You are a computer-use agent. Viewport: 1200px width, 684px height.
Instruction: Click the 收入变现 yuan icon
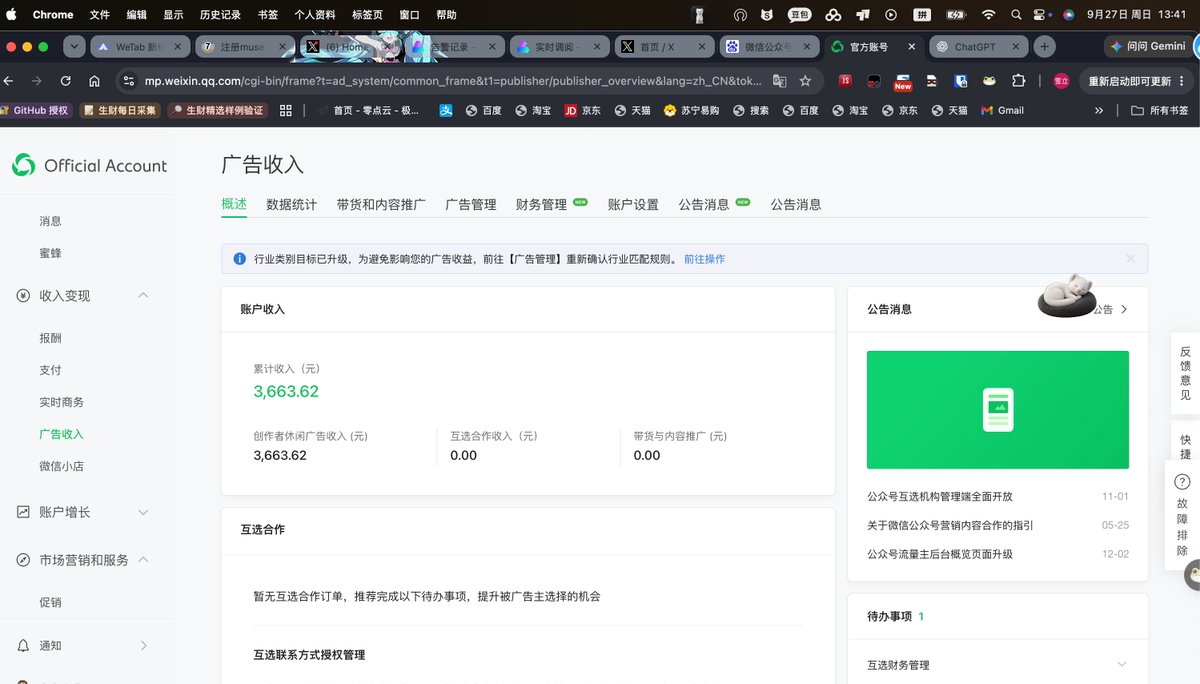(x=23, y=296)
